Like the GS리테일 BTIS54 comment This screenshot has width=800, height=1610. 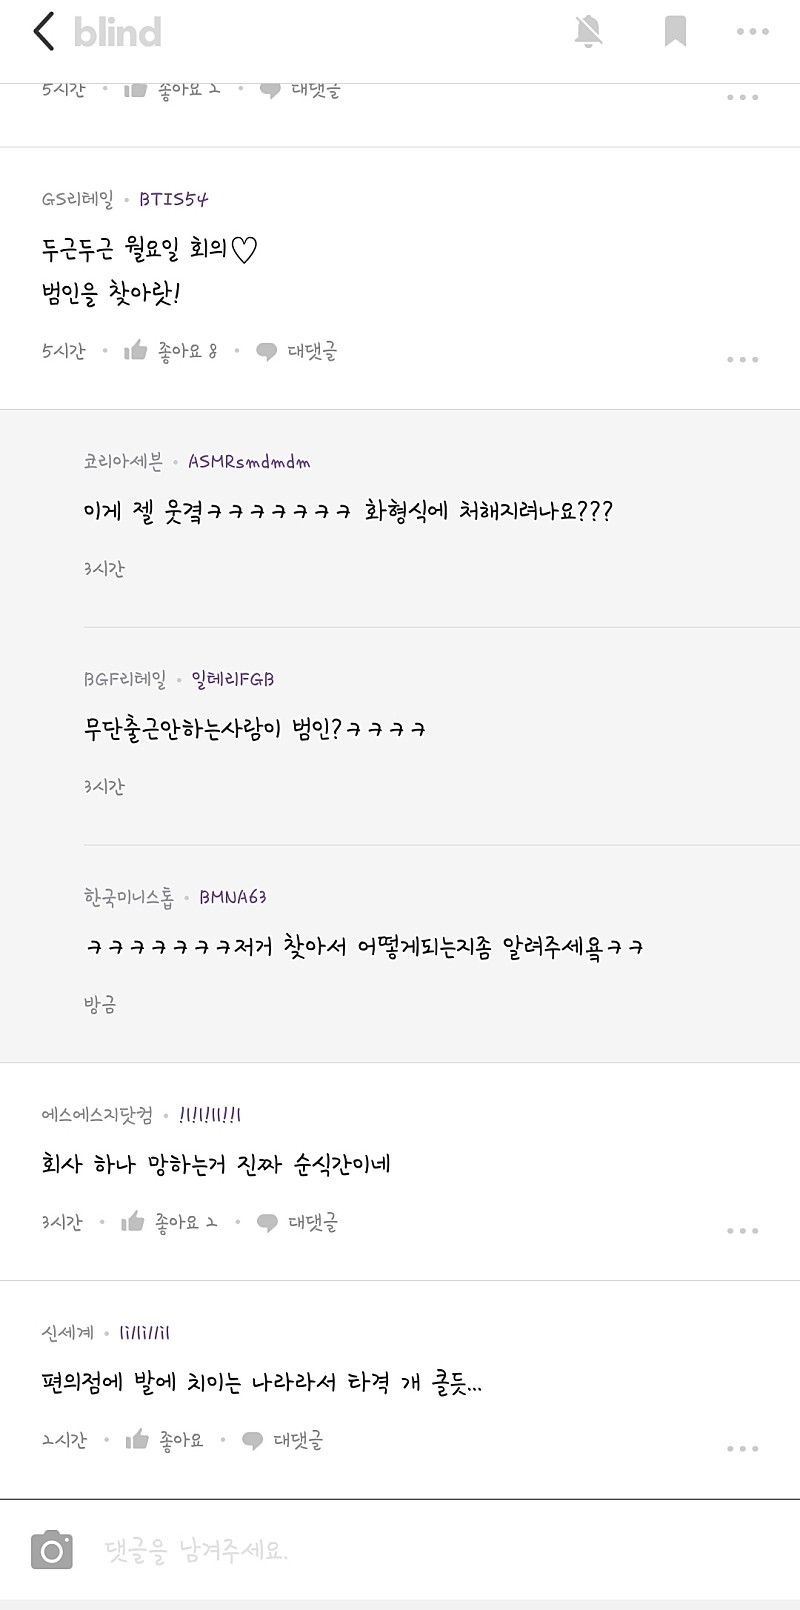pos(170,351)
